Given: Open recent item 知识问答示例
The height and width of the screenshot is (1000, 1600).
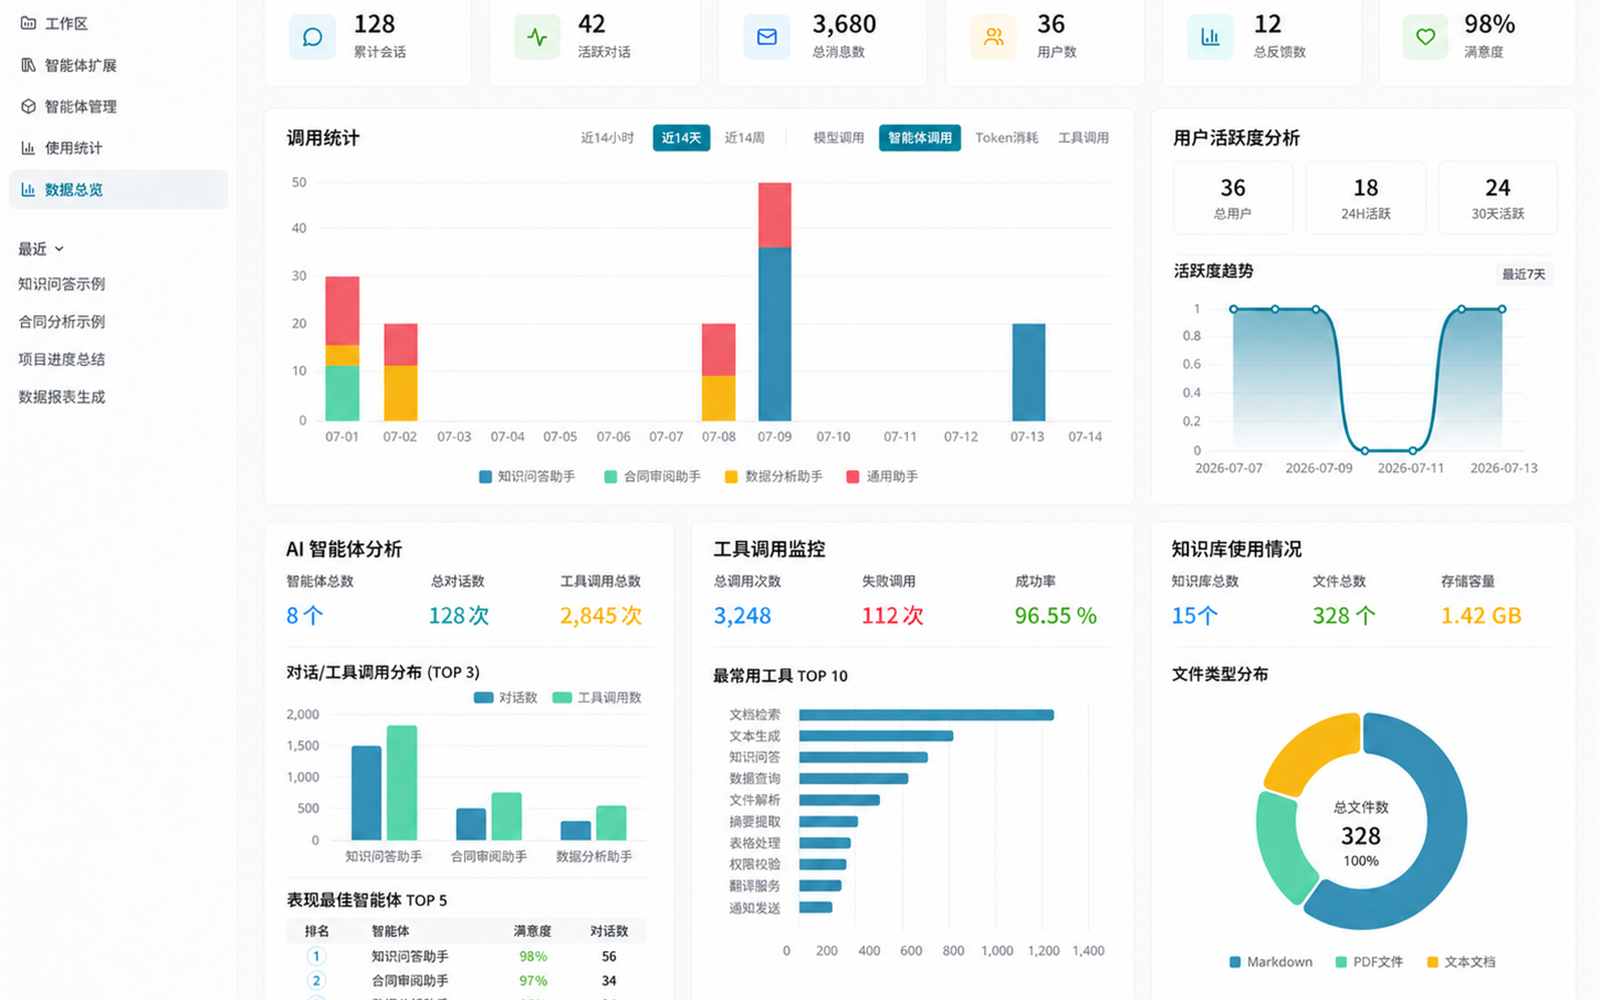Looking at the screenshot, I should [x=61, y=284].
